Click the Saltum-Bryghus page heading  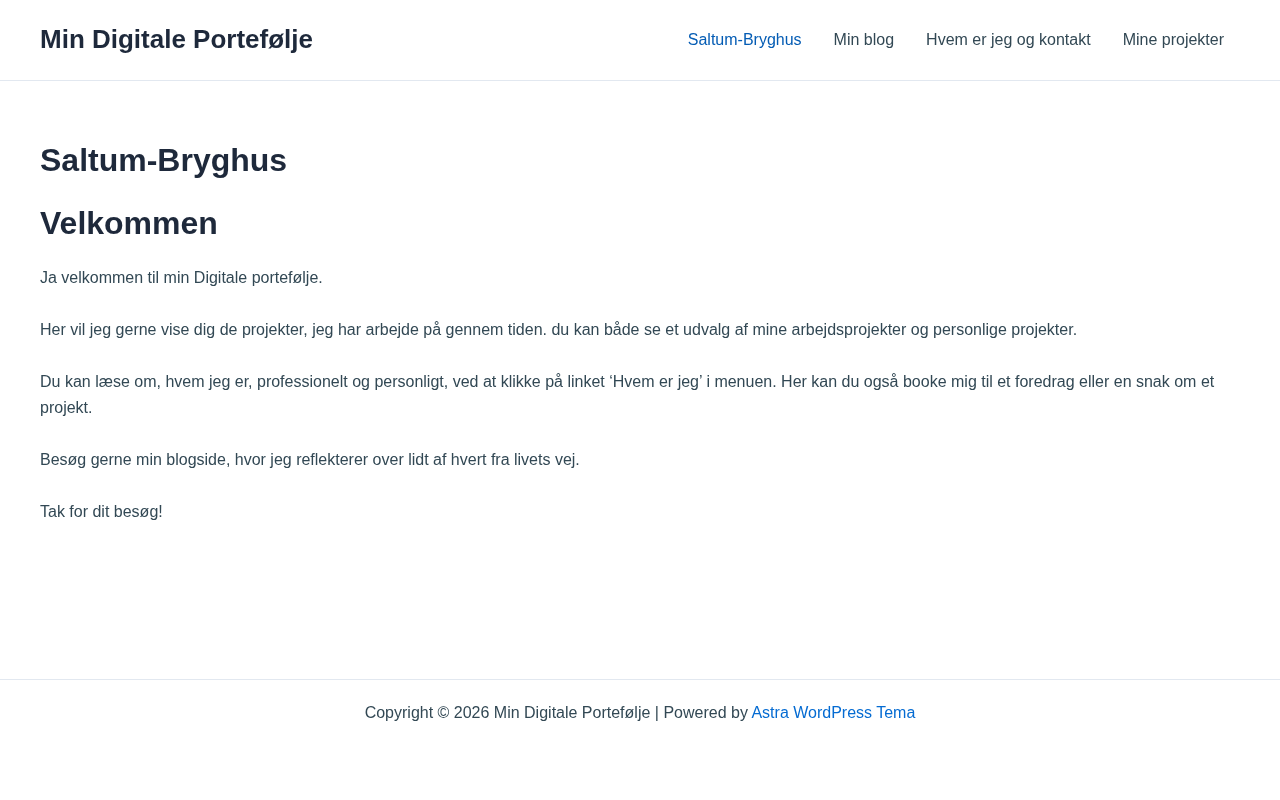click(x=163, y=160)
